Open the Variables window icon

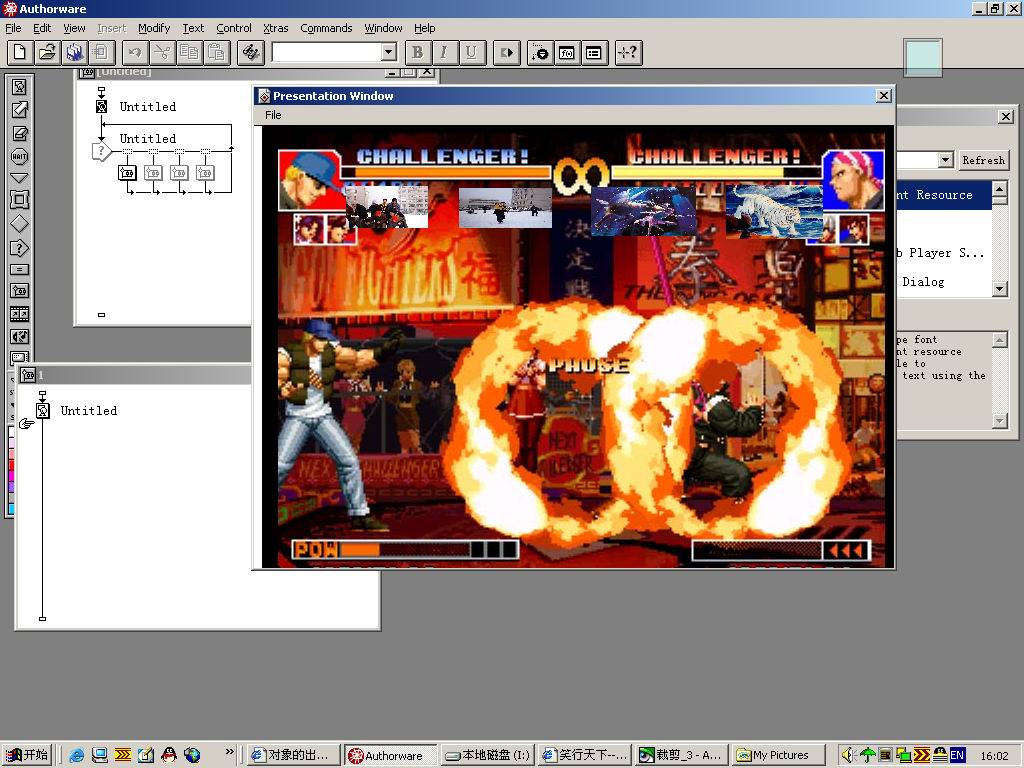(594, 52)
